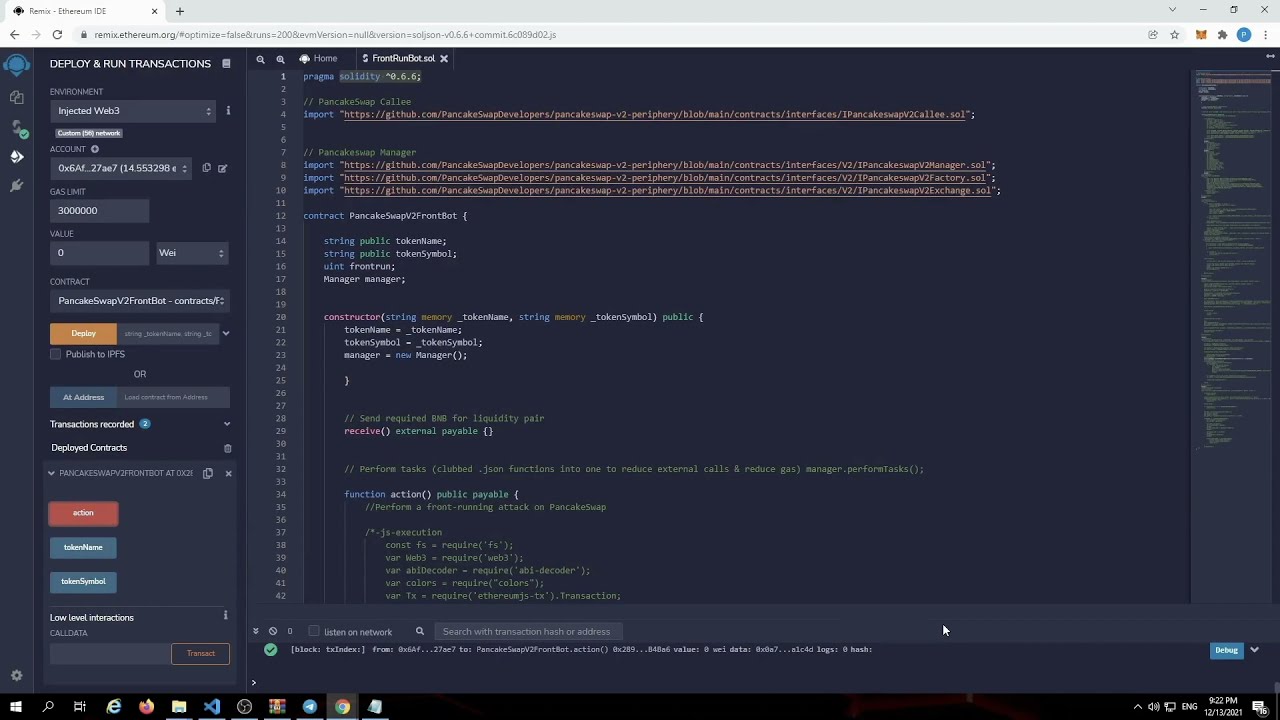Open Deploy & Run Transactions sidebar icon
1280x720 pixels.
pyautogui.click(x=16, y=156)
